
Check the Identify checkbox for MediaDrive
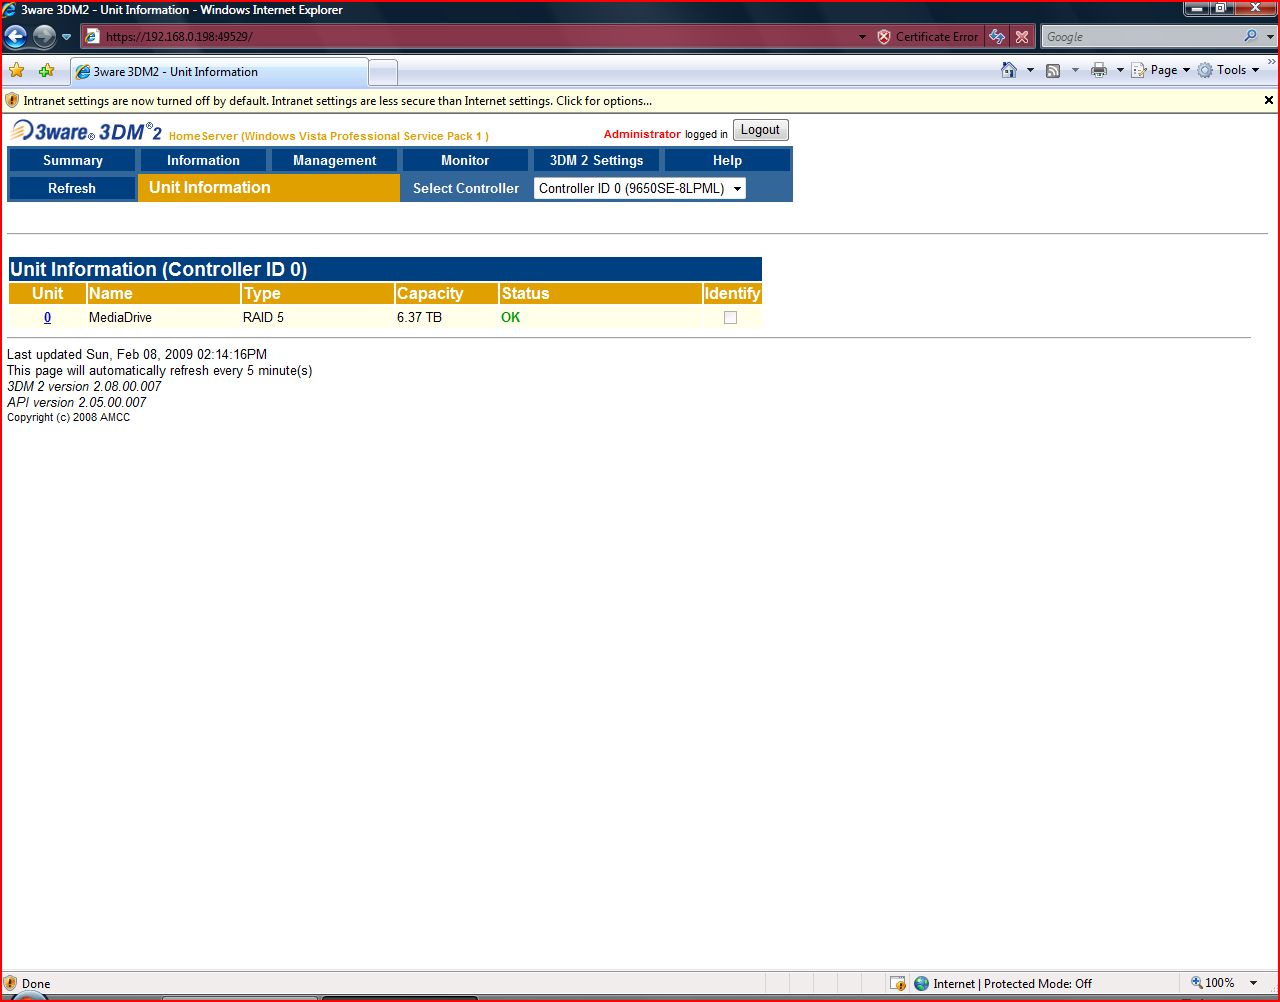[730, 317]
